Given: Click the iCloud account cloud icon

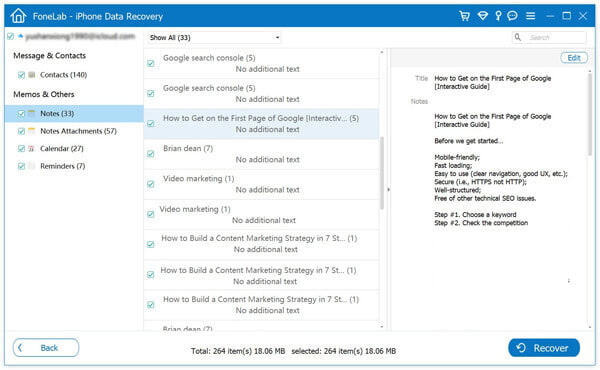Looking at the screenshot, I should pyautogui.click(x=20, y=36).
